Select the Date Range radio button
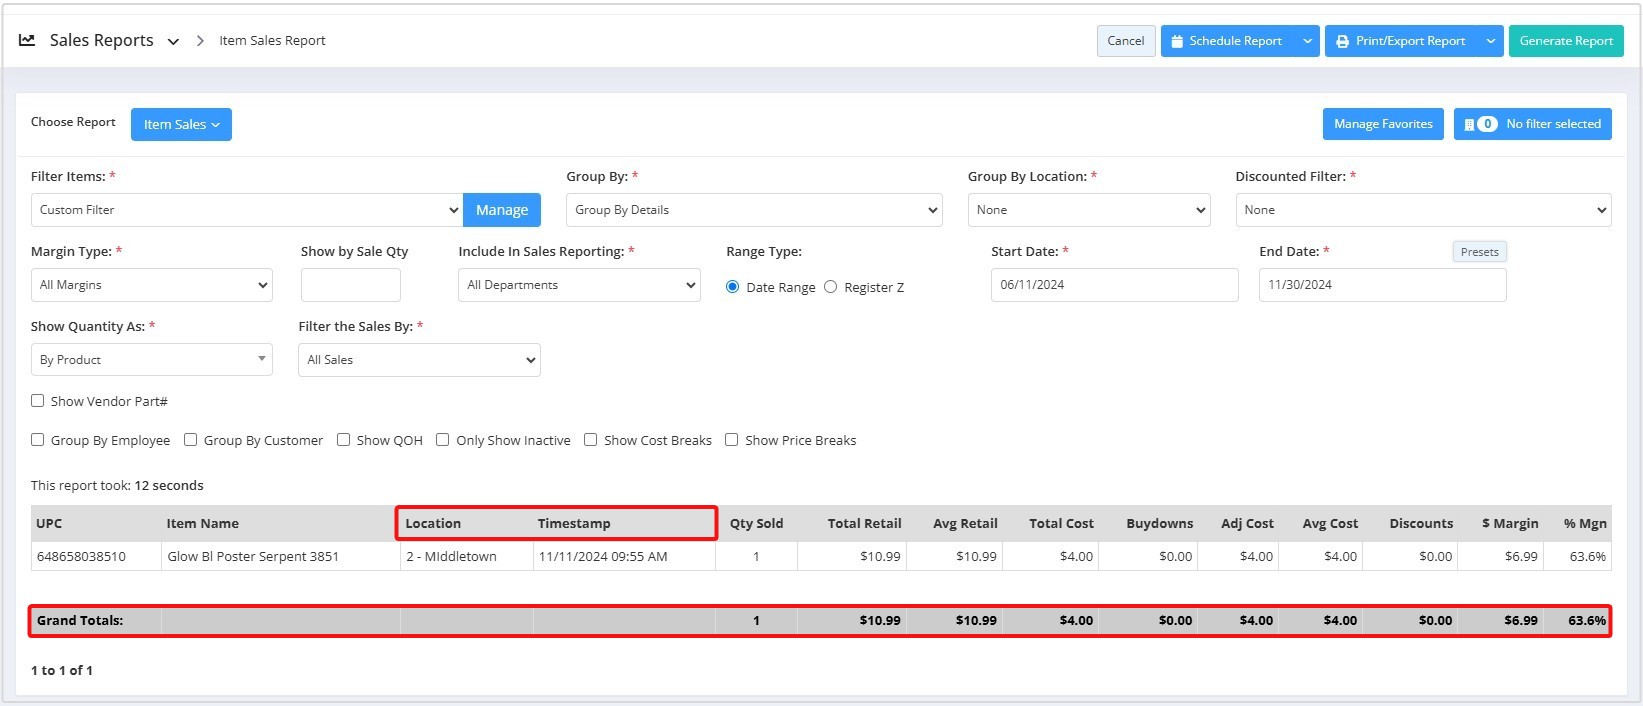 733,287
